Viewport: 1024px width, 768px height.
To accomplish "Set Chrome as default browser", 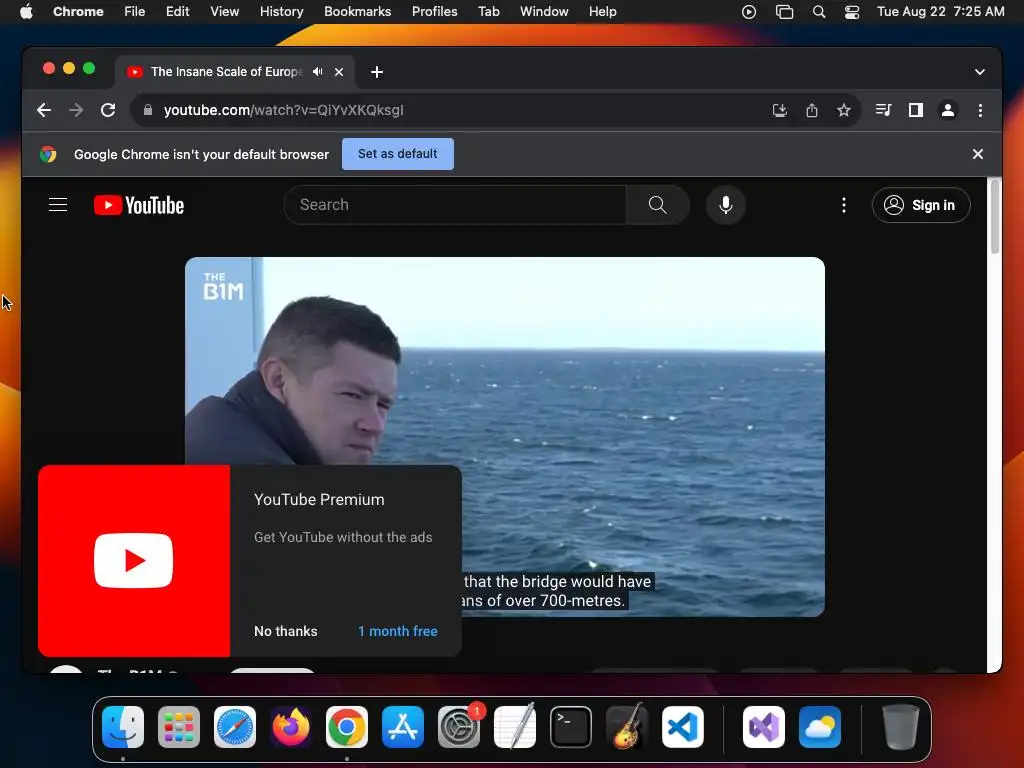I will coord(398,154).
